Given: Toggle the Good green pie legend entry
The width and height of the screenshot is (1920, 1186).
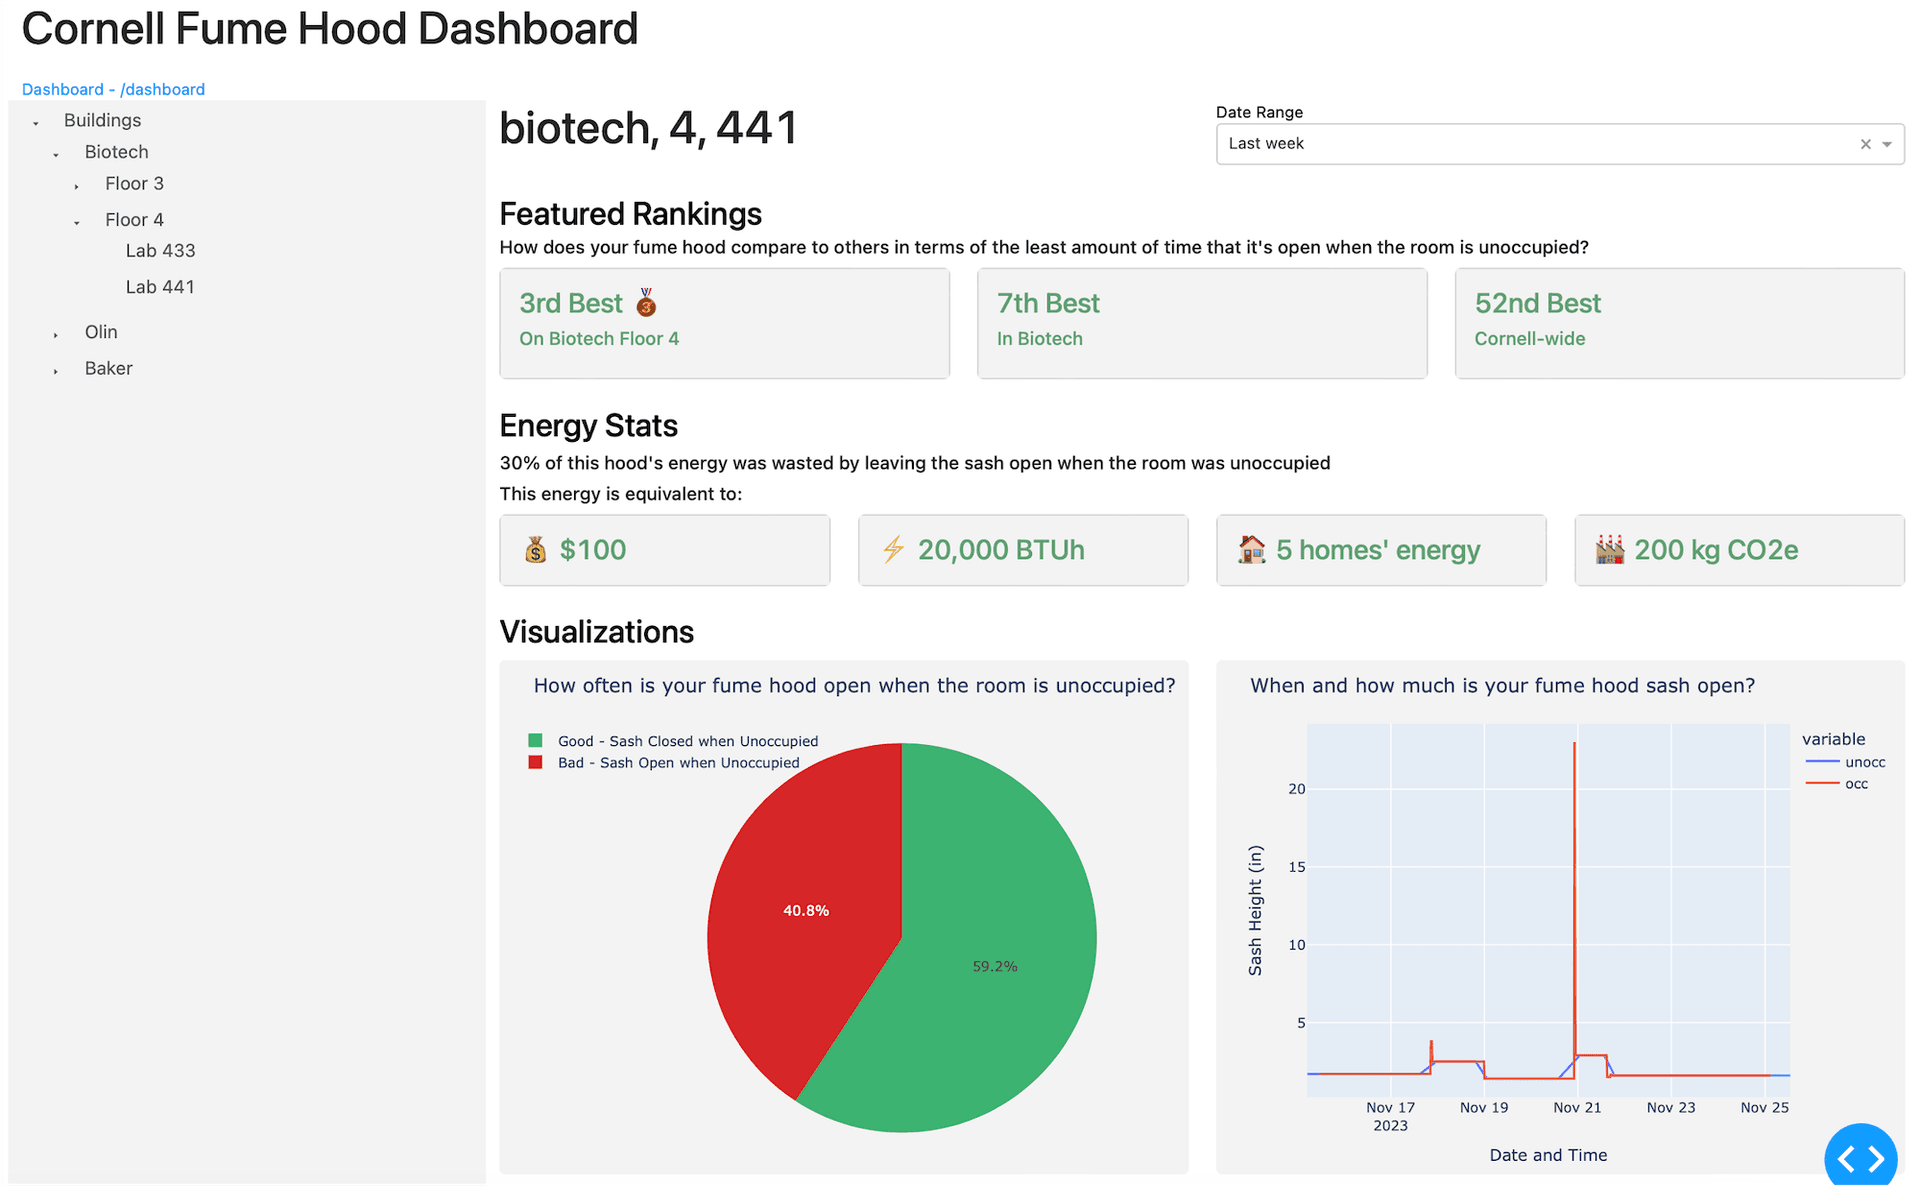Looking at the screenshot, I should [687, 741].
